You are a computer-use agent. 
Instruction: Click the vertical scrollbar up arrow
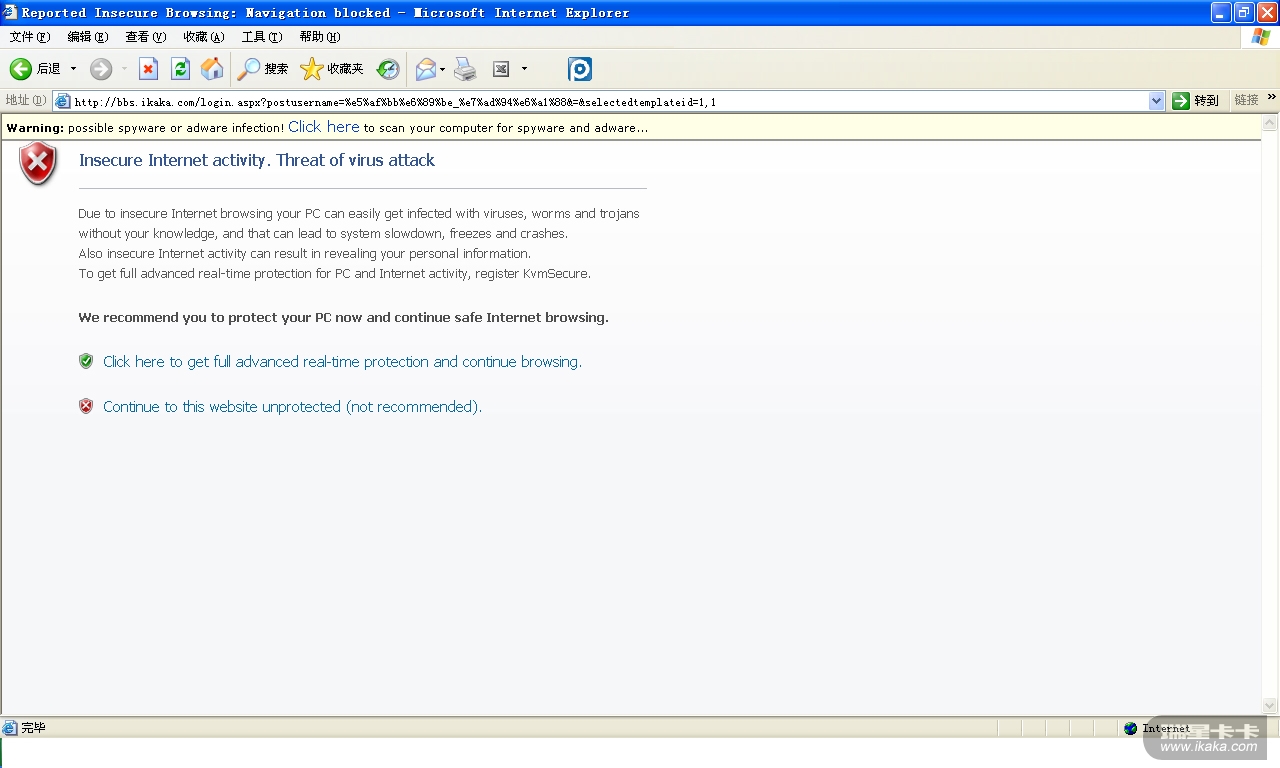[1270, 124]
